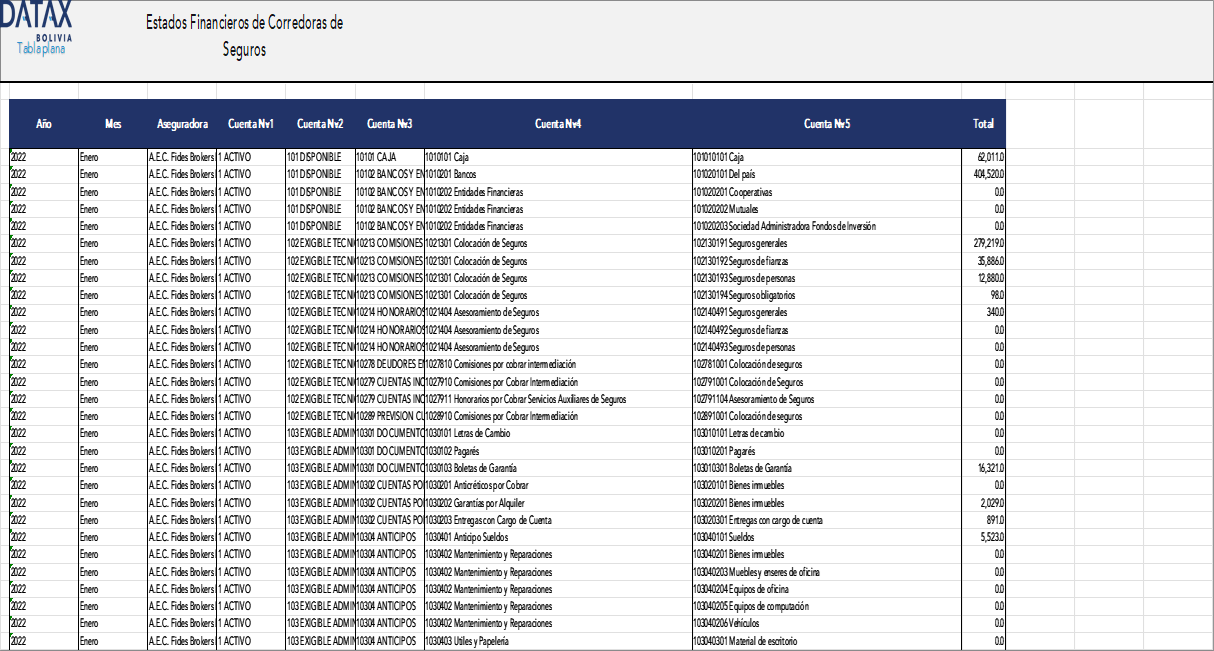Viewport: 1214px width, 651px height.
Task: Click the 10289 PREVISION cell
Action: click(390, 416)
